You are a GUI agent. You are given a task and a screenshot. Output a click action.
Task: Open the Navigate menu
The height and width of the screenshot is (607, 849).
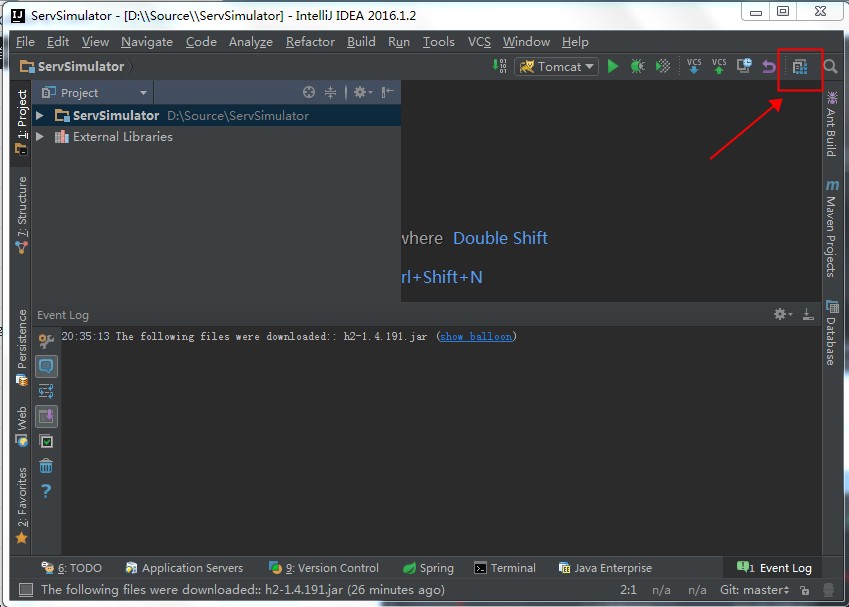tap(147, 42)
